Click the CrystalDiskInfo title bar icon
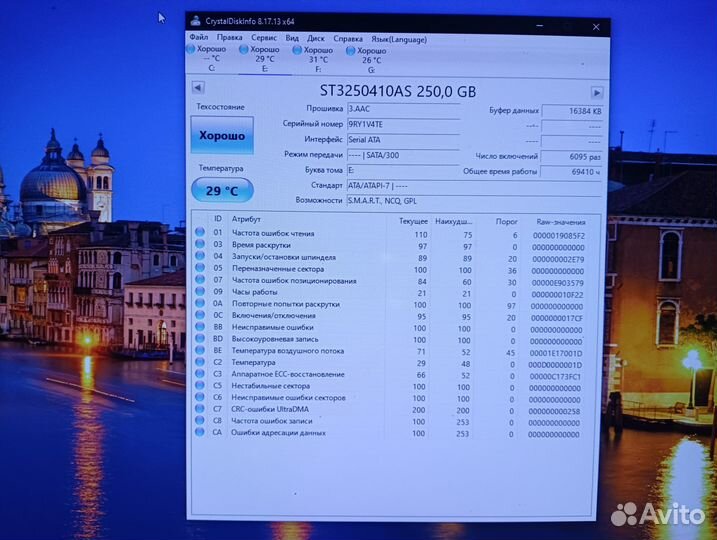717x540 pixels. 196,21
